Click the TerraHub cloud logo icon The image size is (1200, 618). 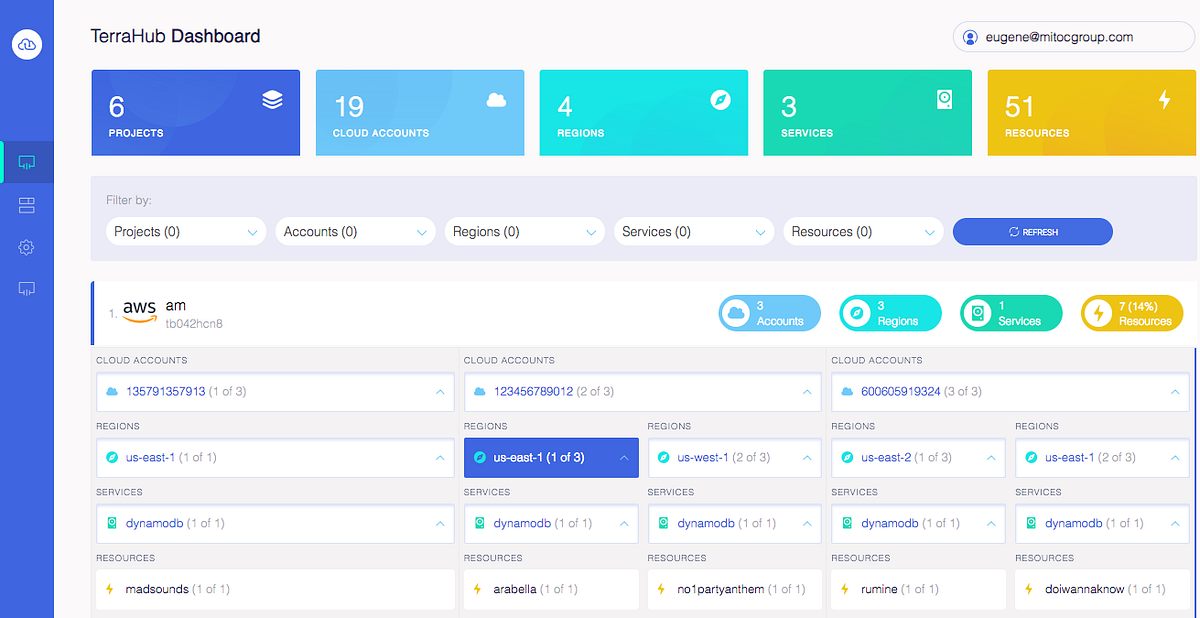click(x=26, y=44)
